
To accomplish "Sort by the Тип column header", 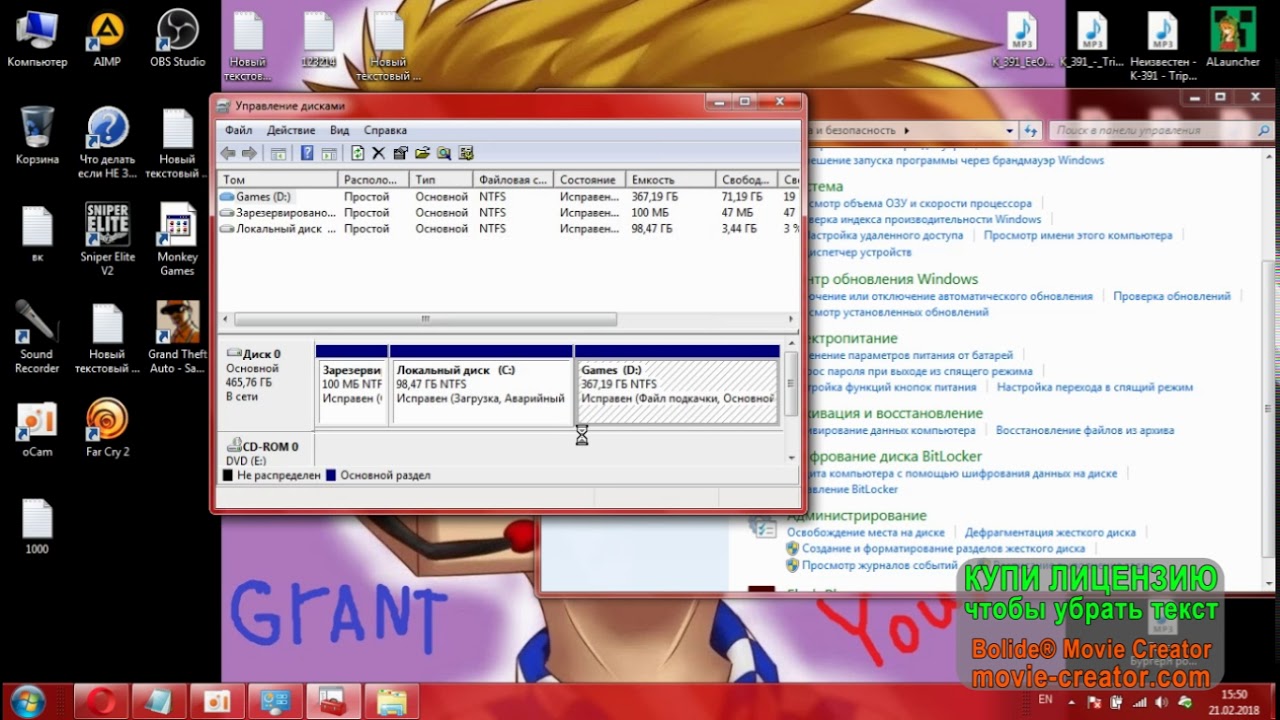I will 441,180.
